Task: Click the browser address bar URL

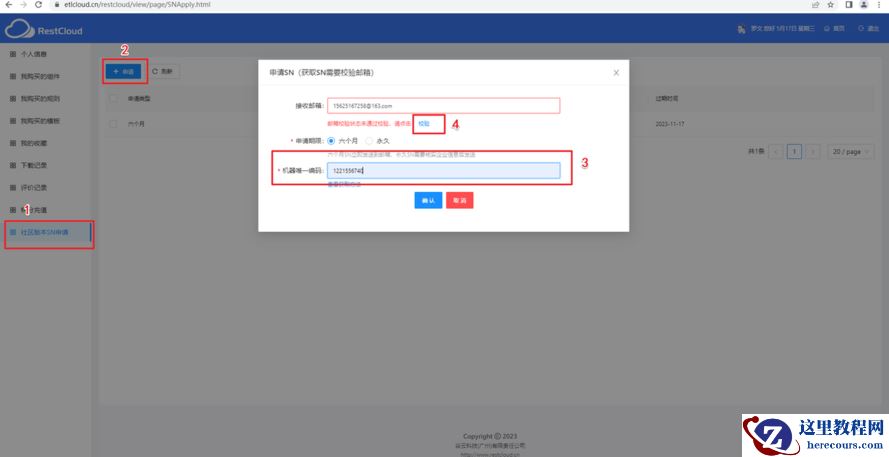Action: [x=137, y=5]
